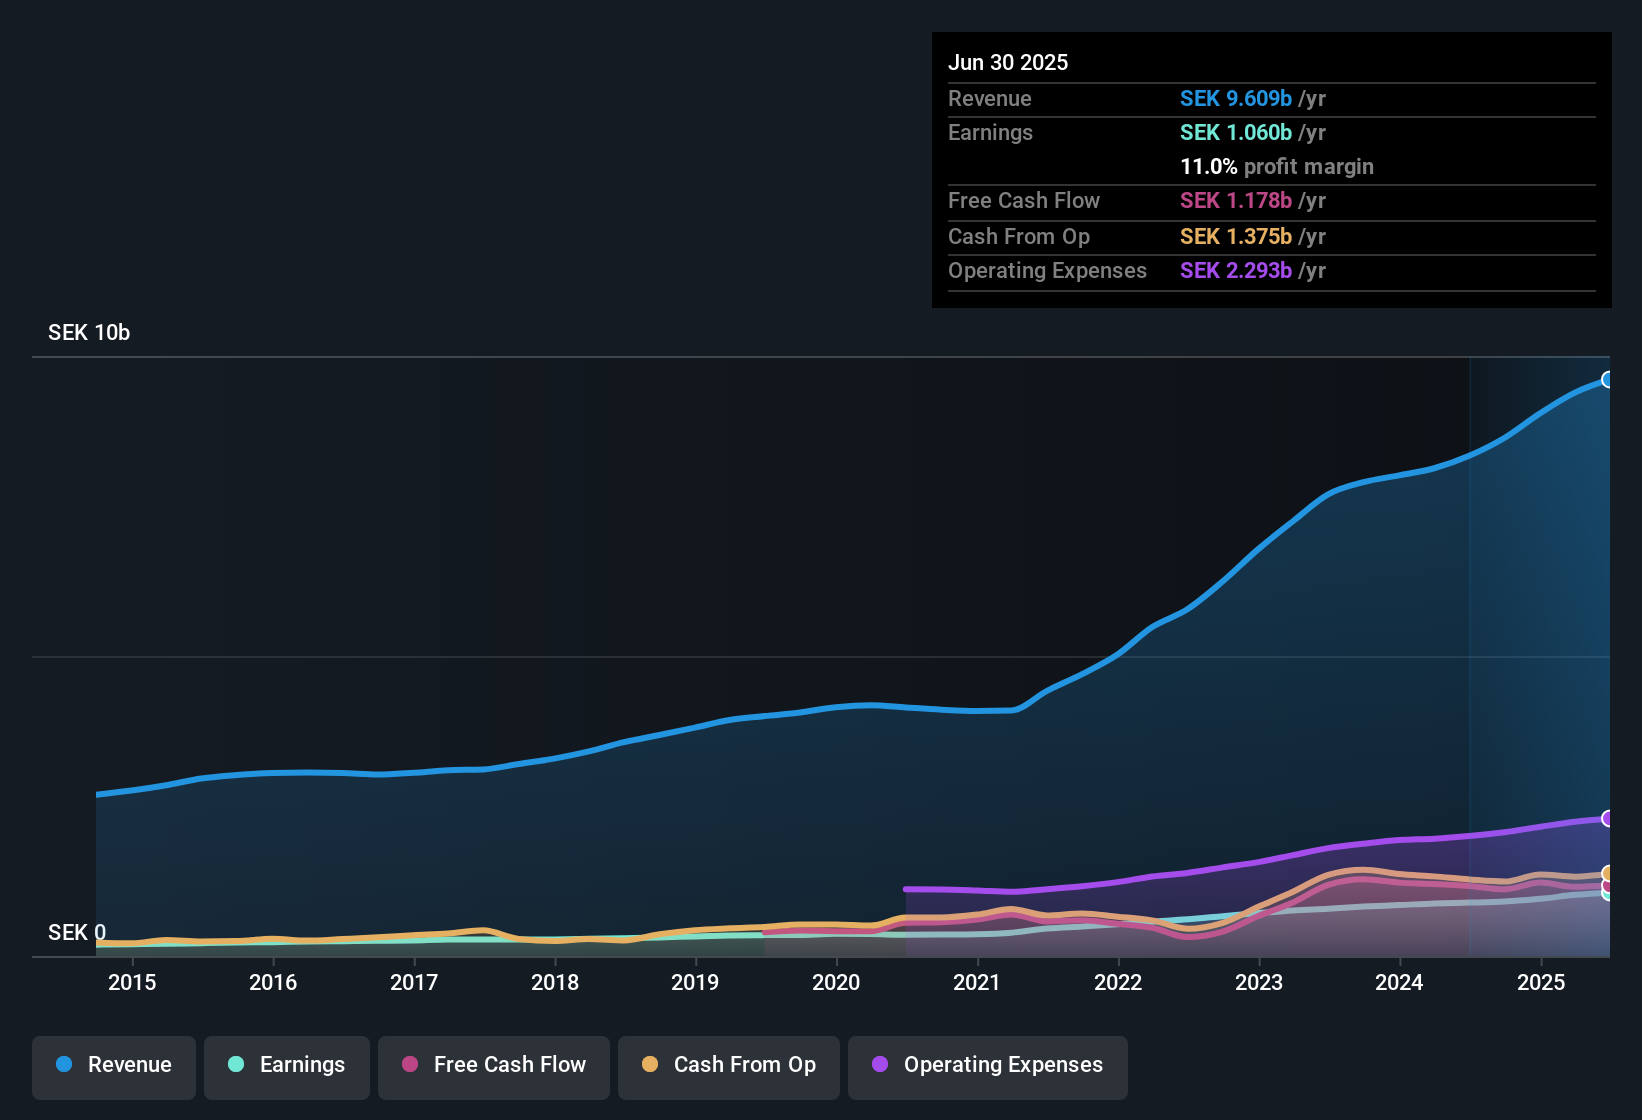Click the SEK 9.609b Revenue value
Viewport: 1642px width, 1120px height.
[1236, 98]
